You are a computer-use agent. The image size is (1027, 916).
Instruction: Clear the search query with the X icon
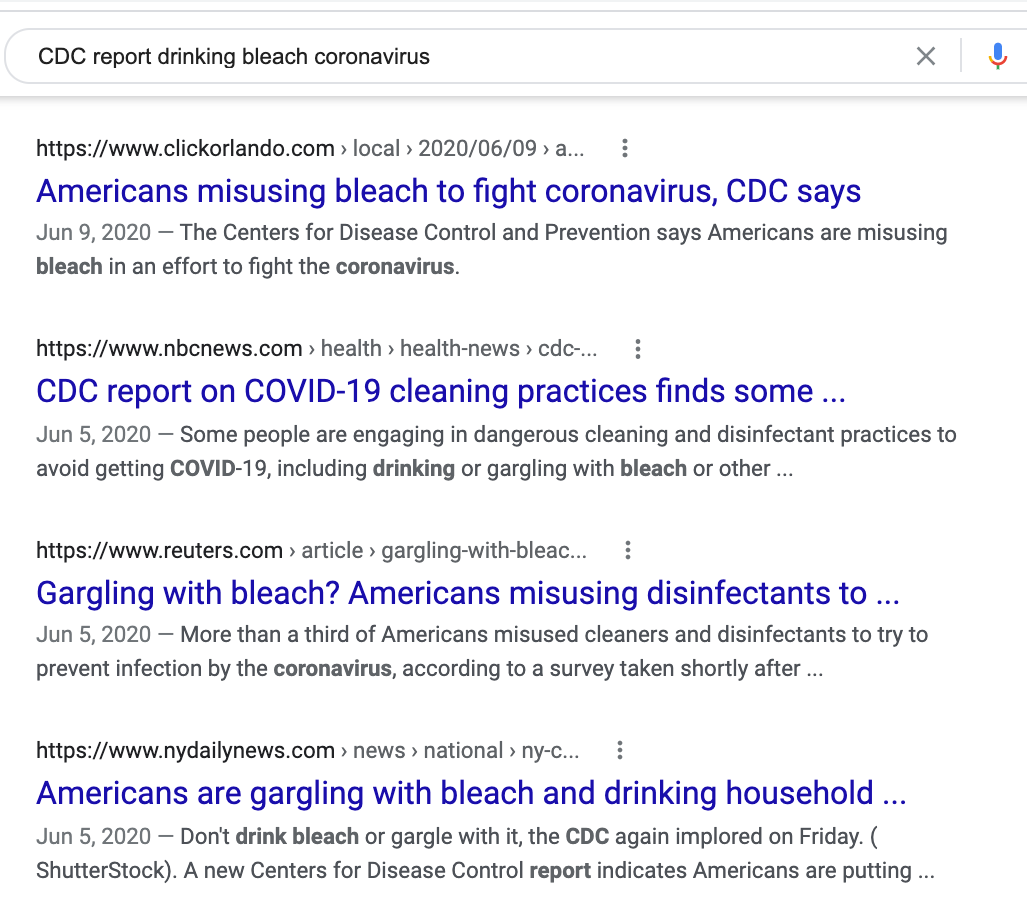click(925, 56)
